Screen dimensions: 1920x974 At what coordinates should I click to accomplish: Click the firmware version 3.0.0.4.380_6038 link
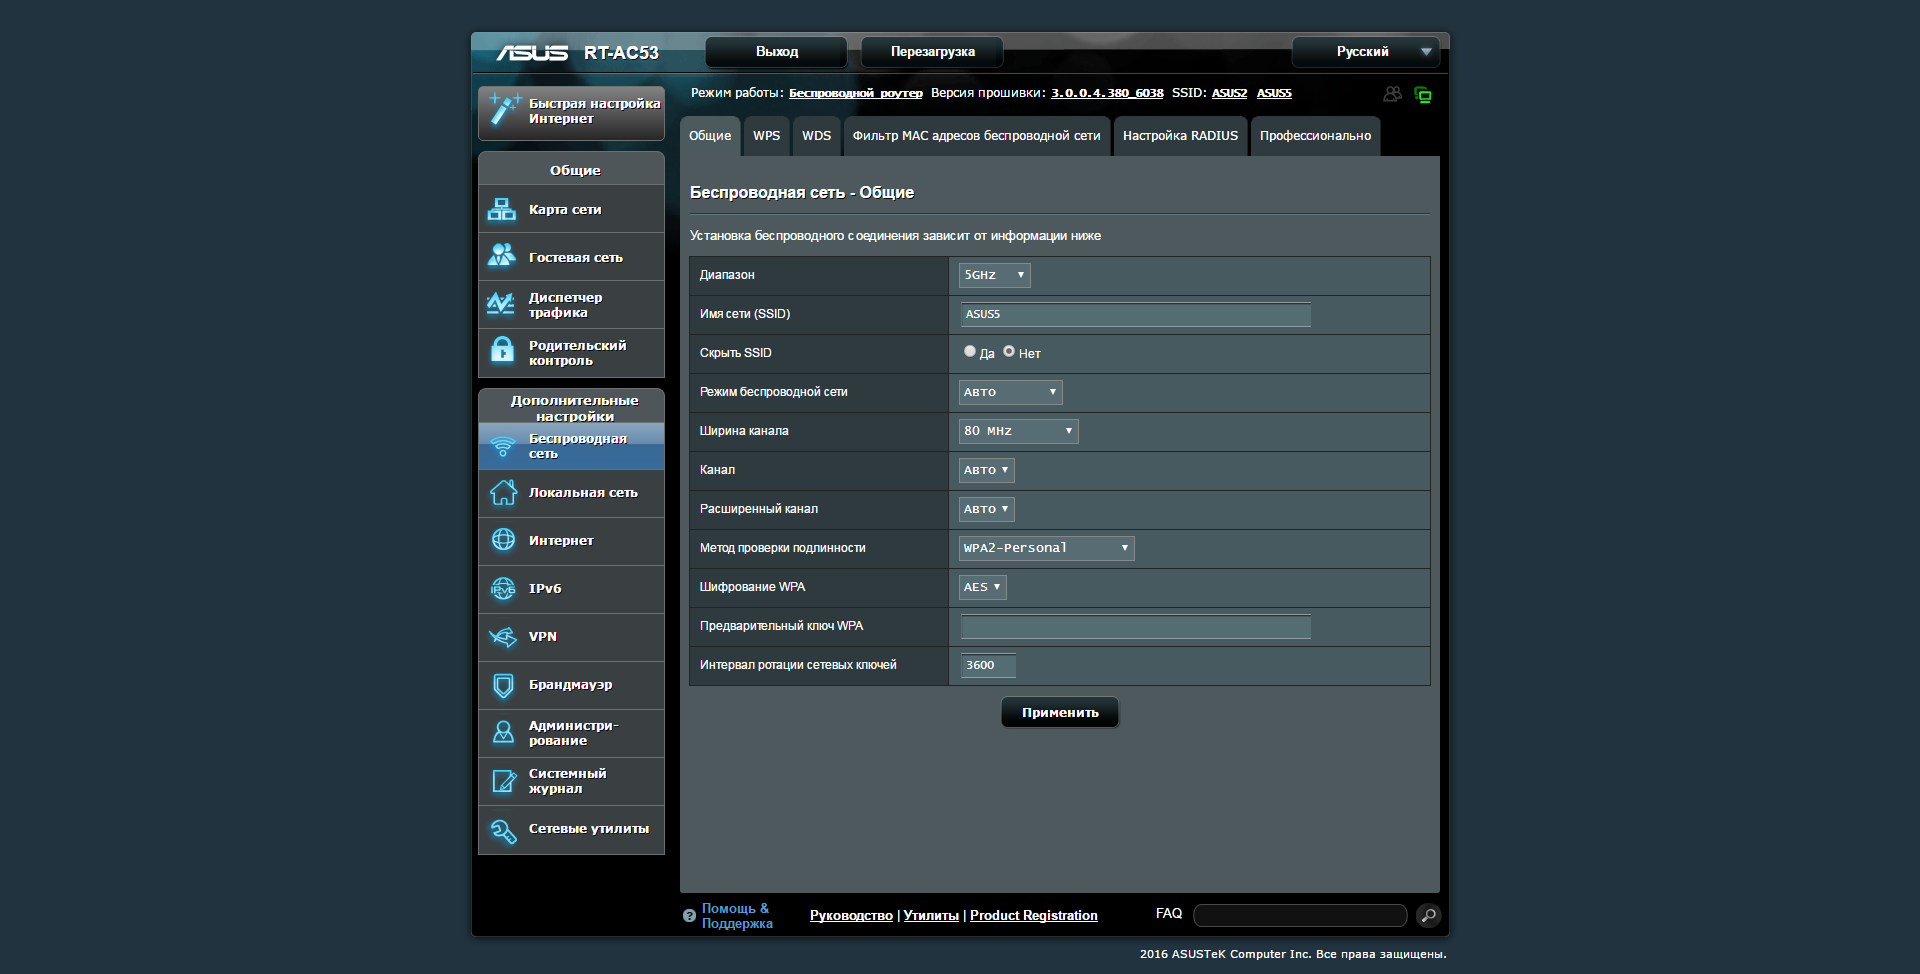point(1107,93)
